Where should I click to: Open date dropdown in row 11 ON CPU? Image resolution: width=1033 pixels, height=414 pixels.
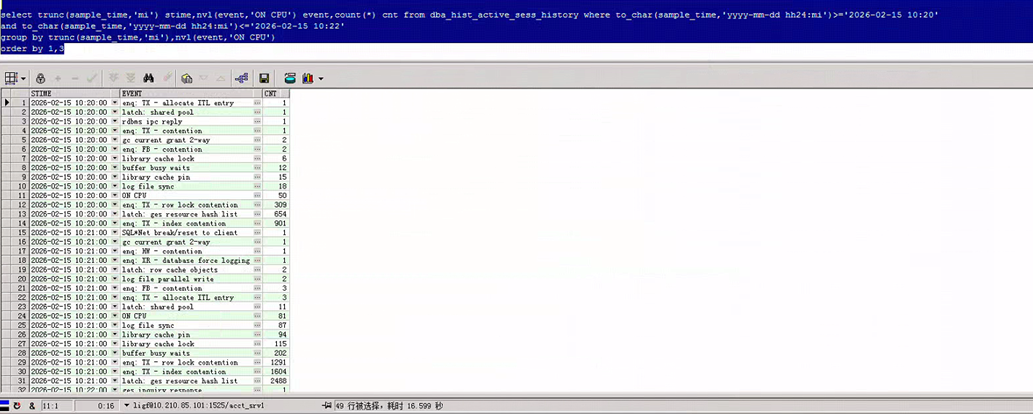pyautogui.click(x=115, y=196)
